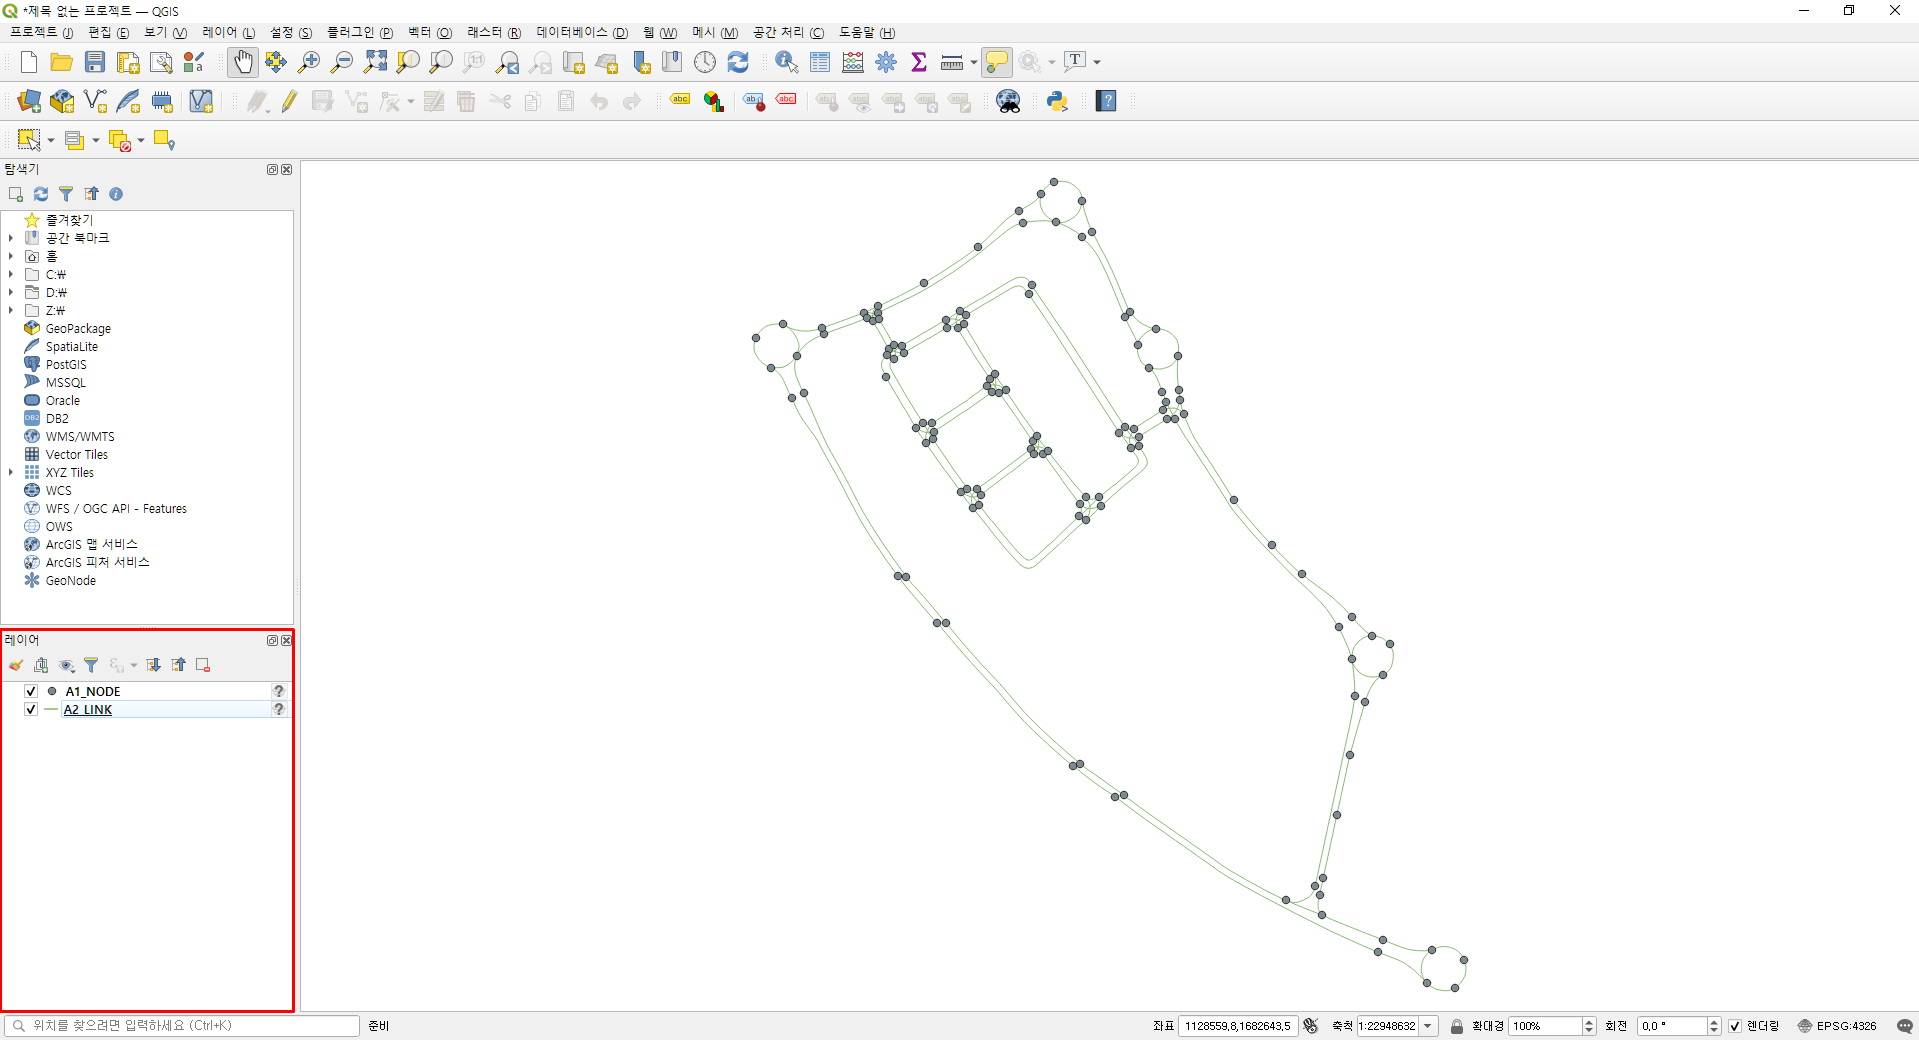This screenshot has height=1040, width=1919.
Task: Toggle mouse display extents icon
Action: [x=1311, y=1026]
